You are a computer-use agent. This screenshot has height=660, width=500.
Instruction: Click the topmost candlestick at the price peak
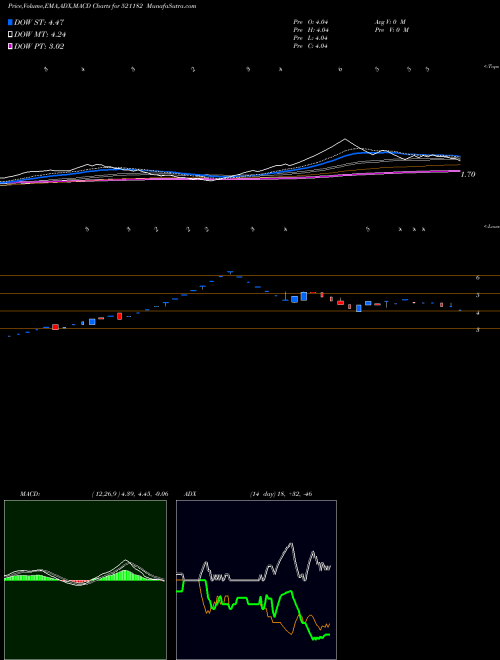[230, 272]
